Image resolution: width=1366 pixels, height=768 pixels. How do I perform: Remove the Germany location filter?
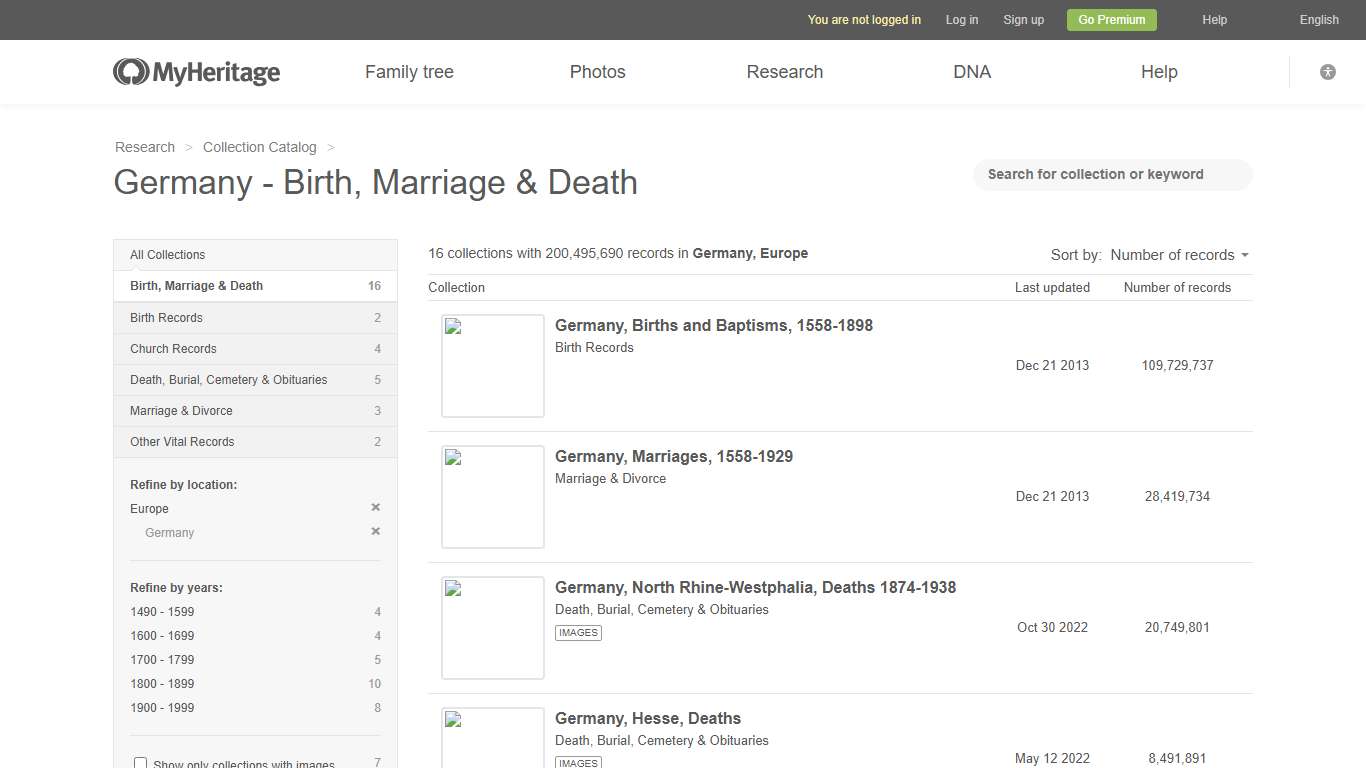375,531
